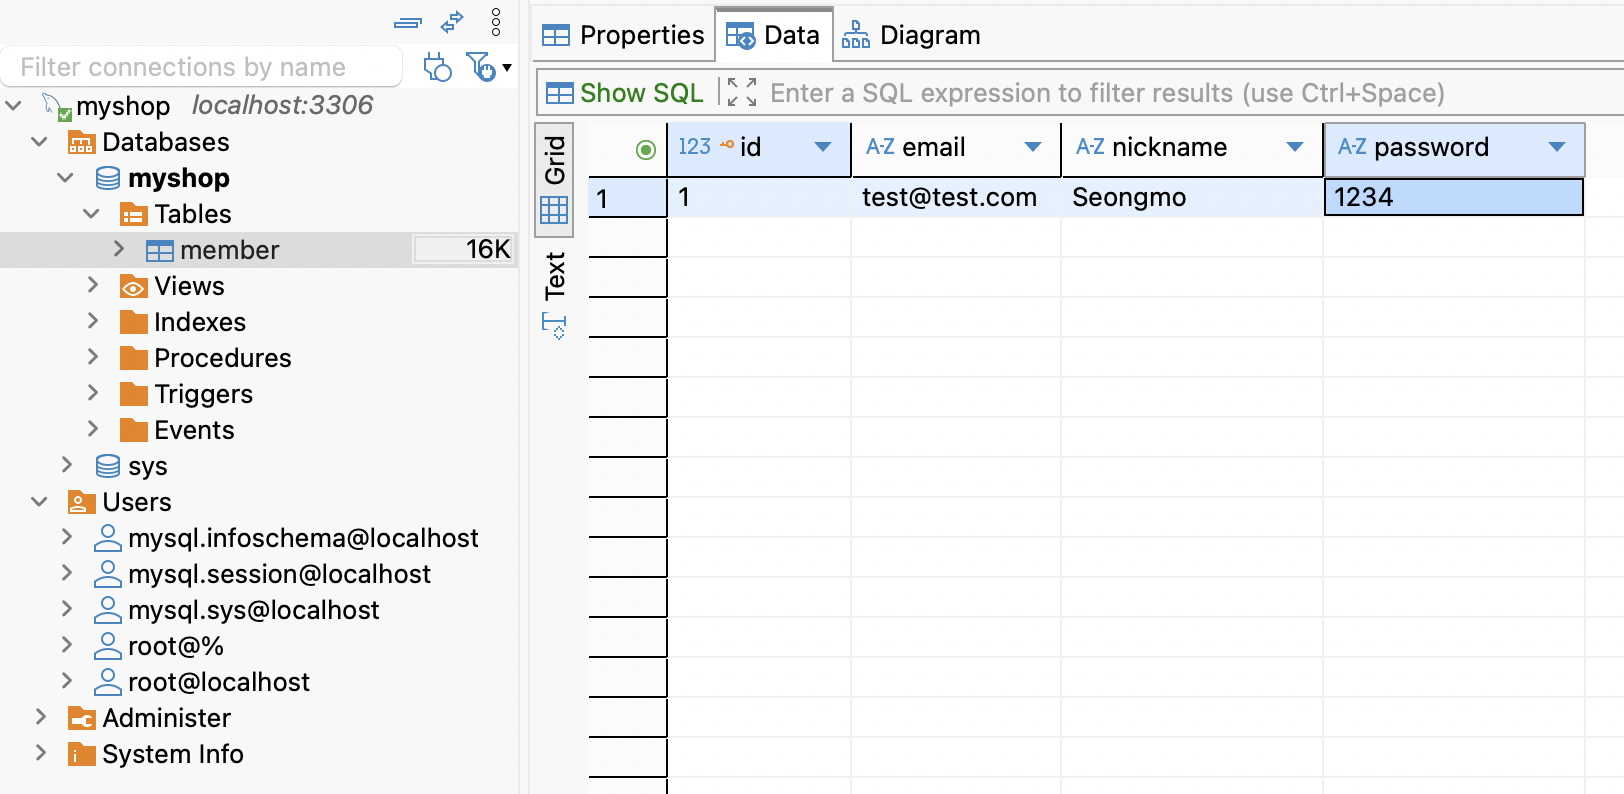Click the record mode icon below Text

(x=554, y=326)
